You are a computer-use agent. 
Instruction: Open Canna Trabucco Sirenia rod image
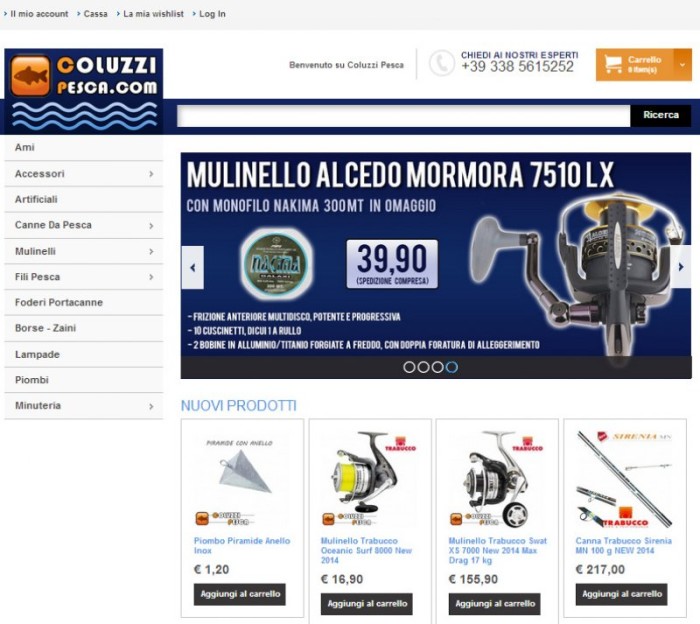click(x=625, y=478)
